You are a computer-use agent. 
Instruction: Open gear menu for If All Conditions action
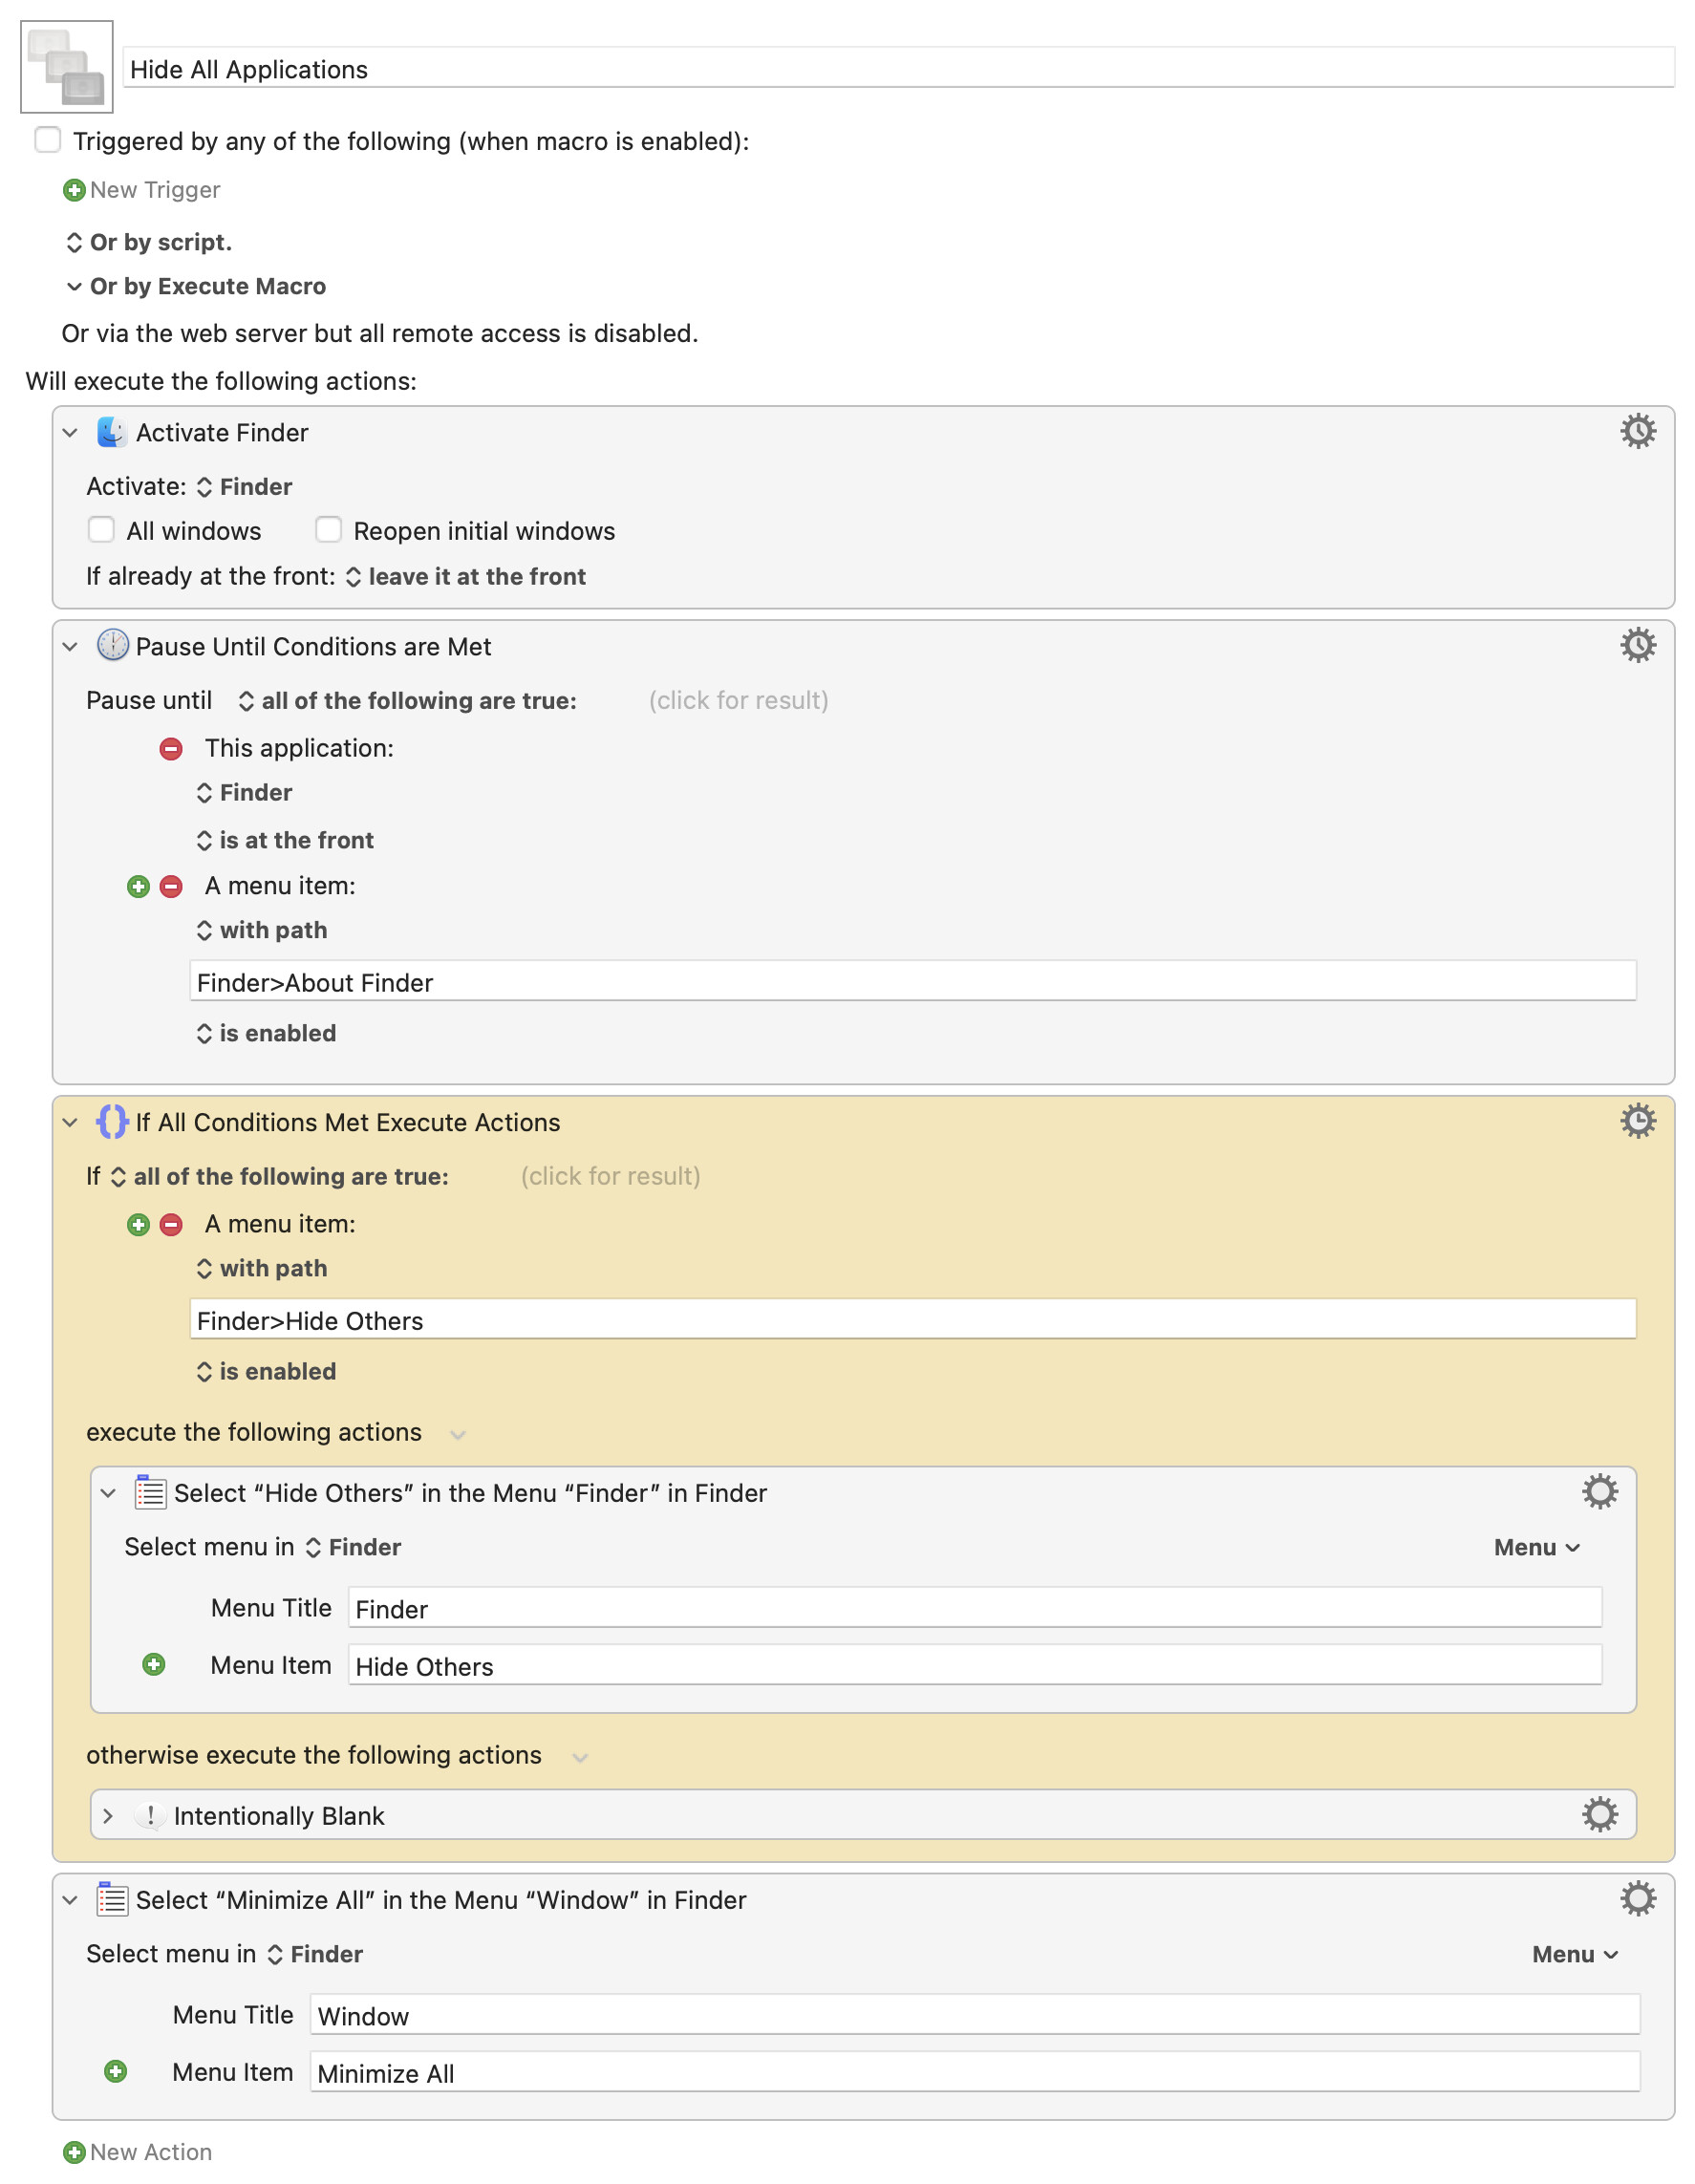pyautogui.click(x=1637, y=1121)
